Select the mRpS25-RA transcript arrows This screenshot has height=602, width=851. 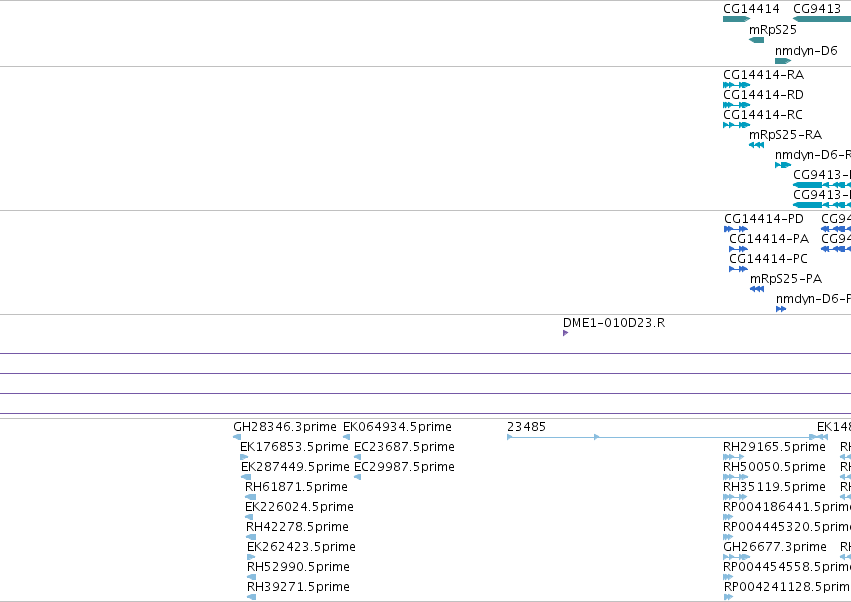pos(756,145)
